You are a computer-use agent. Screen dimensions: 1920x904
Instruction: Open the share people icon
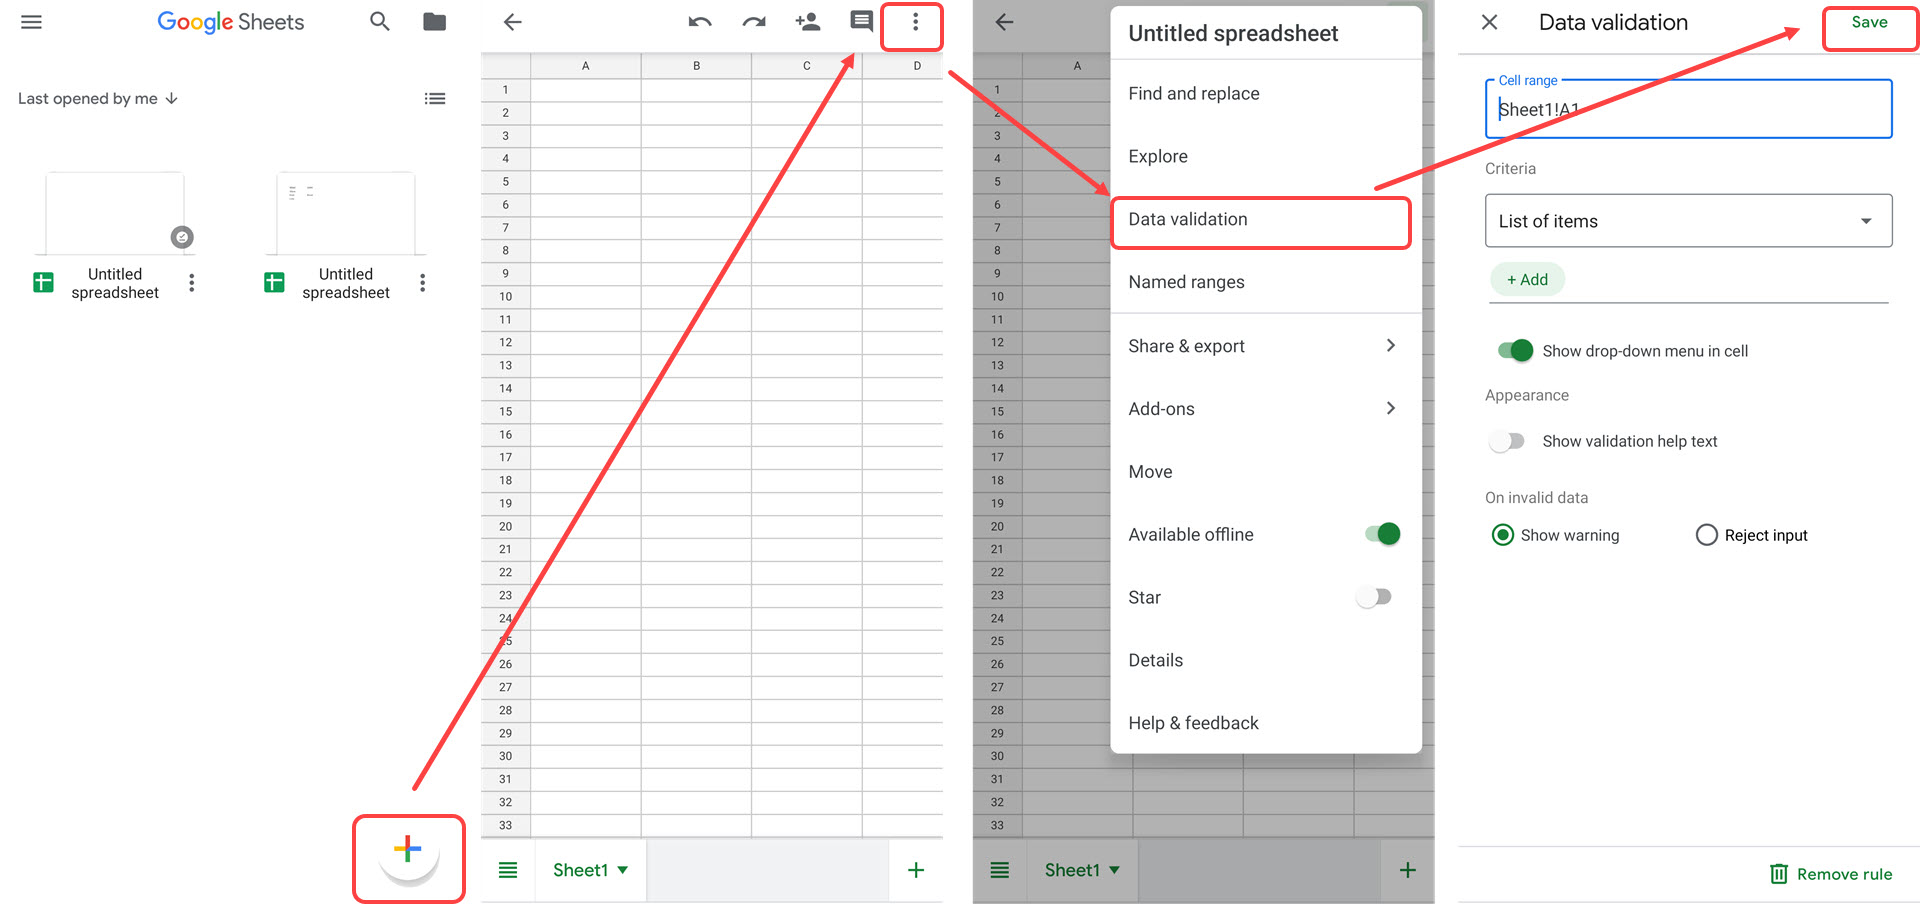[807, 21]
